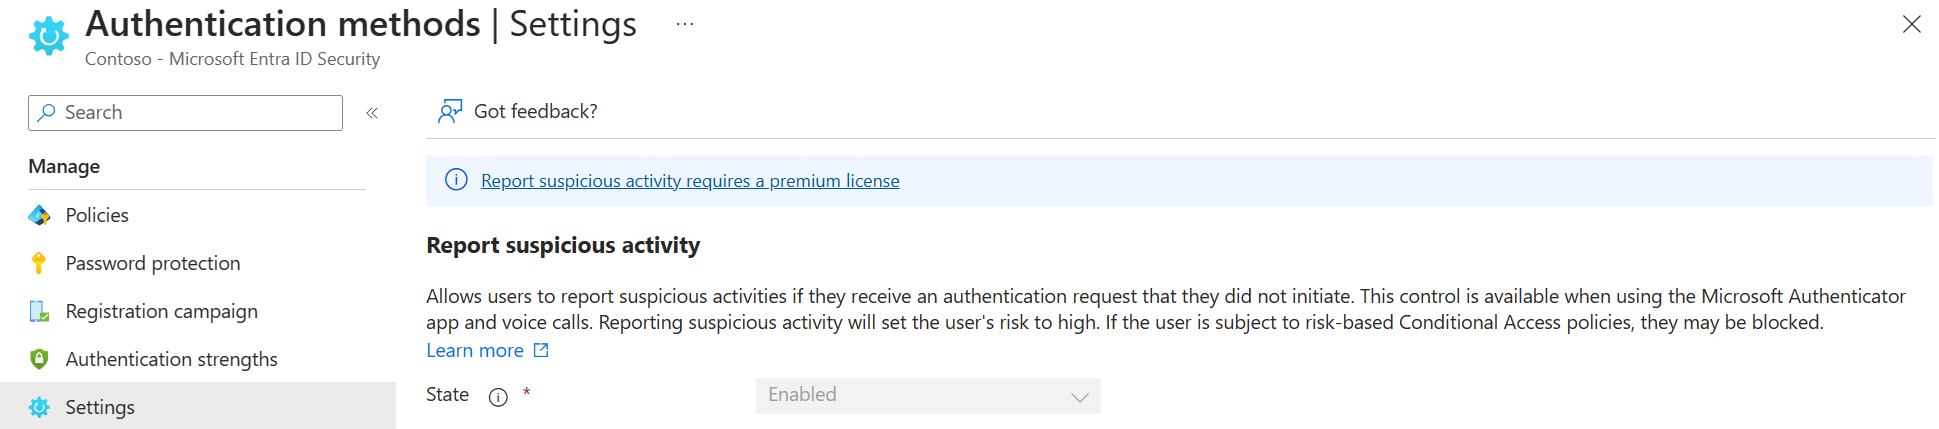Expand the State dropdown chevron arrow
1939x429 pixels.
click(1079, 397)
